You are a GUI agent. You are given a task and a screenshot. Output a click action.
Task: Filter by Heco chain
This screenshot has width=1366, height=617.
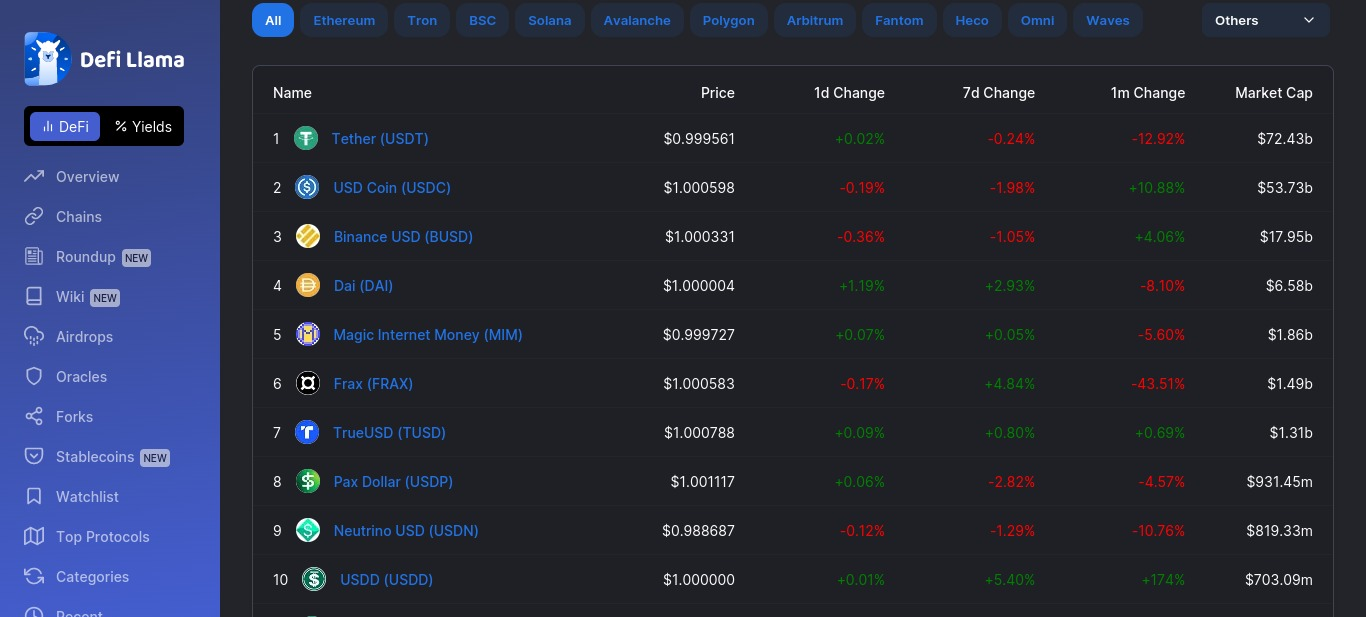972,20
